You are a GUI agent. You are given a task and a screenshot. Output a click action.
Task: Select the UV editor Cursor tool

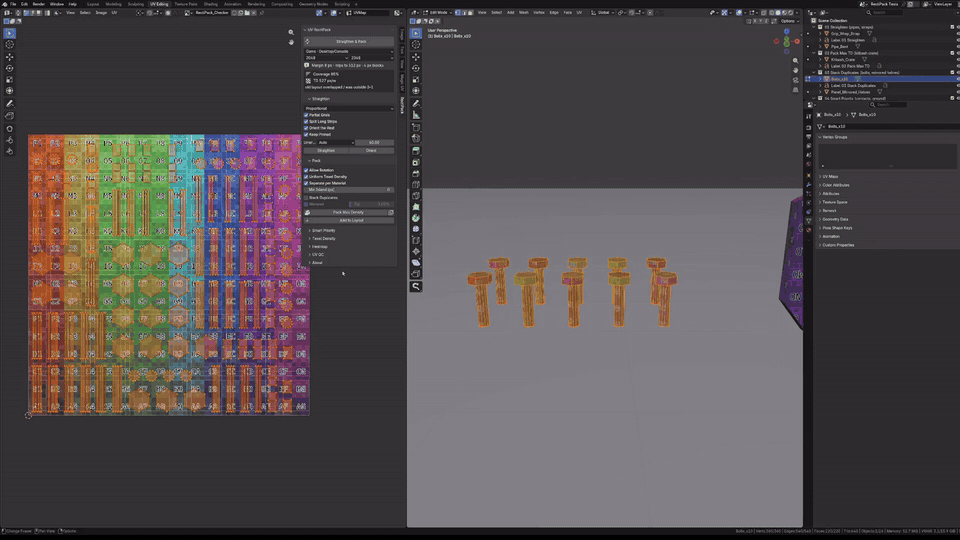pyautogui.click(x=9, y=45)
